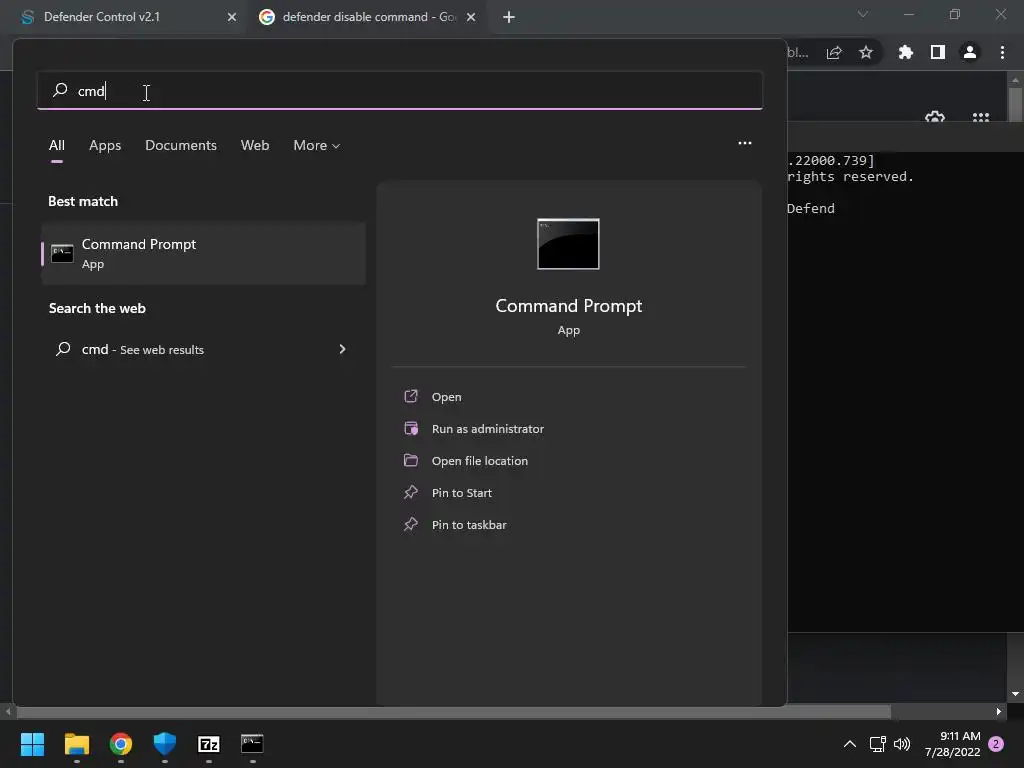Open the Google apps grid icon
1024x768 pixels.
click(x=981, y=118)
